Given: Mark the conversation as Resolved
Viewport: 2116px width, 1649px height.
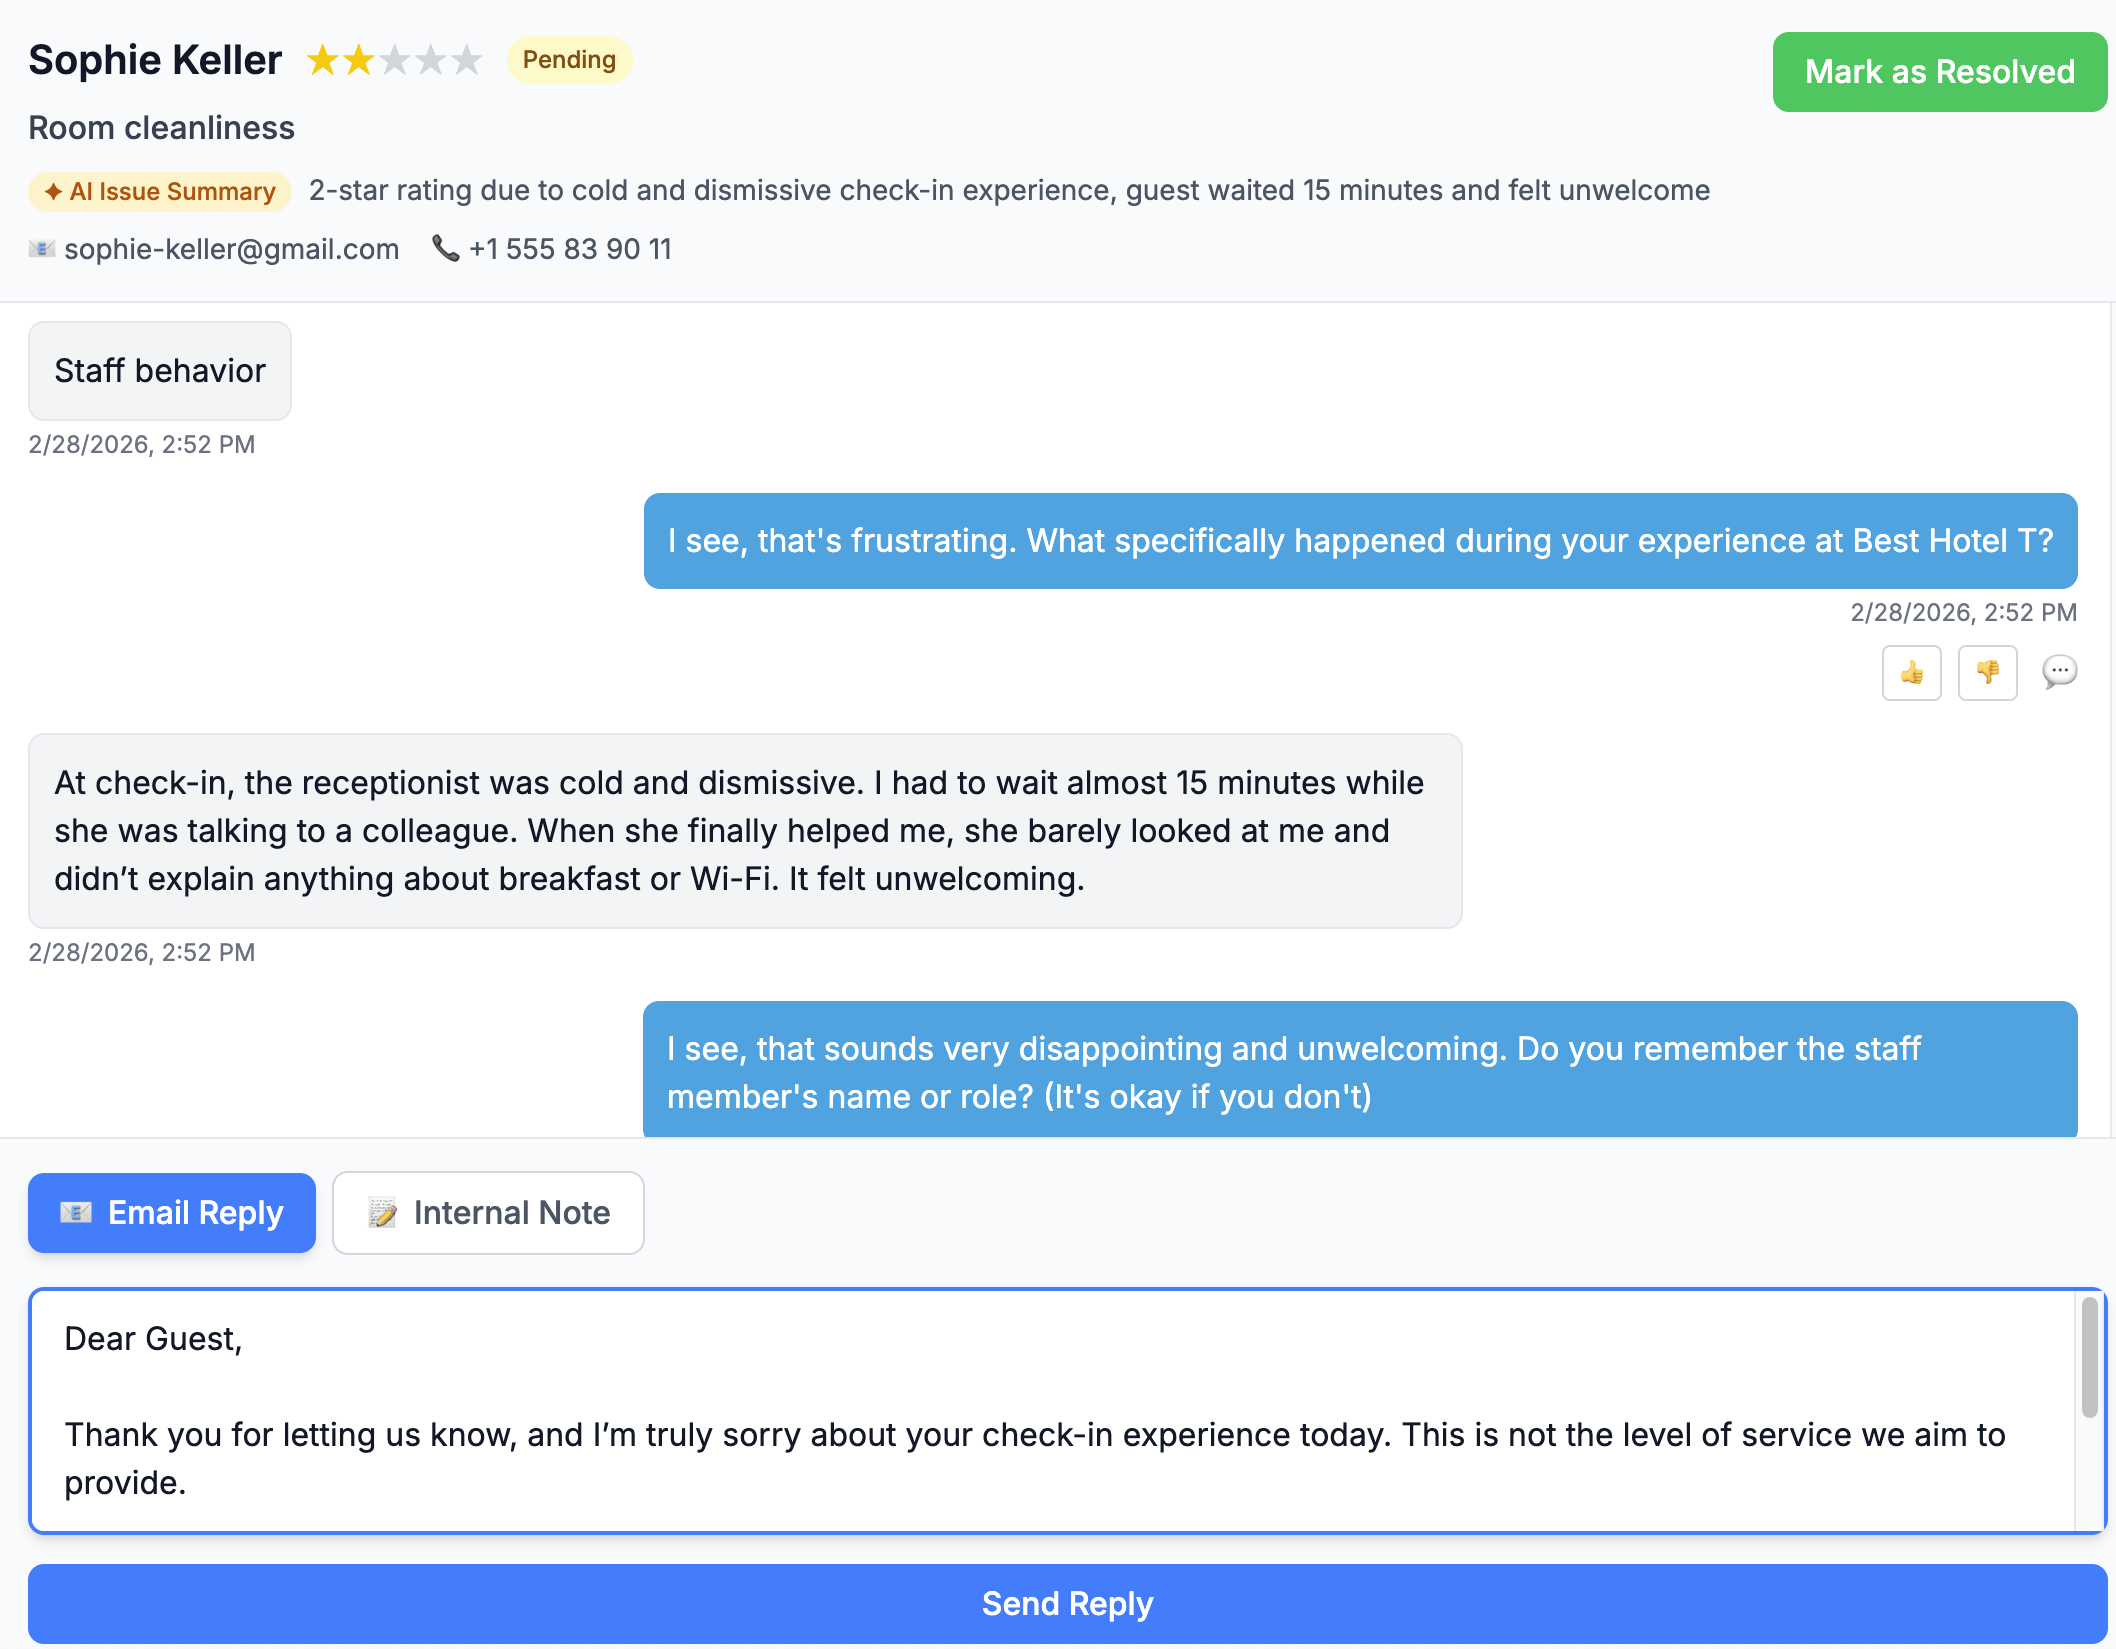Looking at the screenshot, I should [1938, 71].
